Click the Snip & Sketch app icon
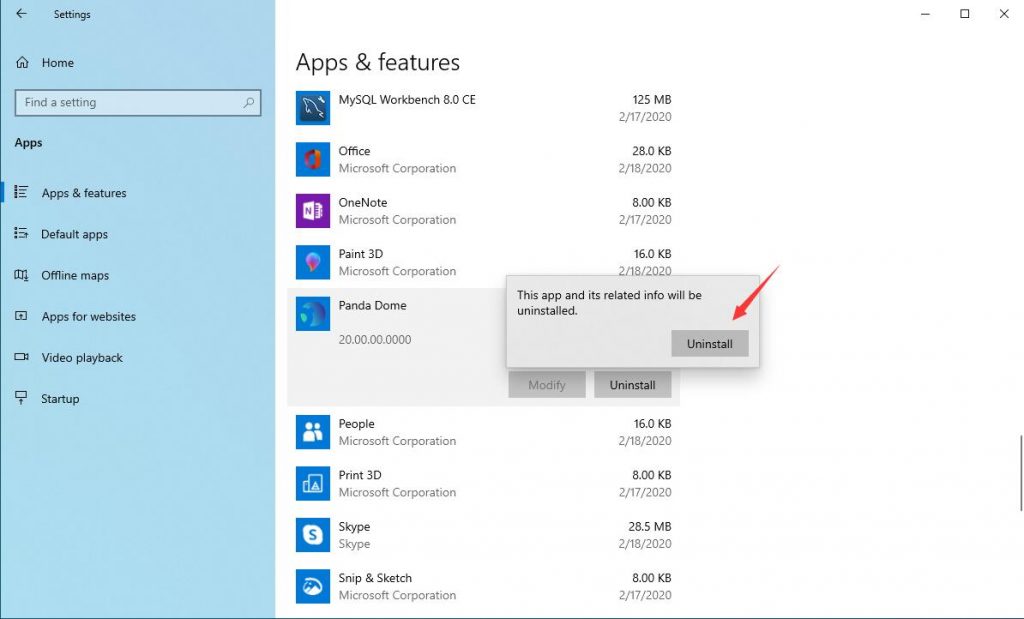1024x619 pixels. point(313,586)
